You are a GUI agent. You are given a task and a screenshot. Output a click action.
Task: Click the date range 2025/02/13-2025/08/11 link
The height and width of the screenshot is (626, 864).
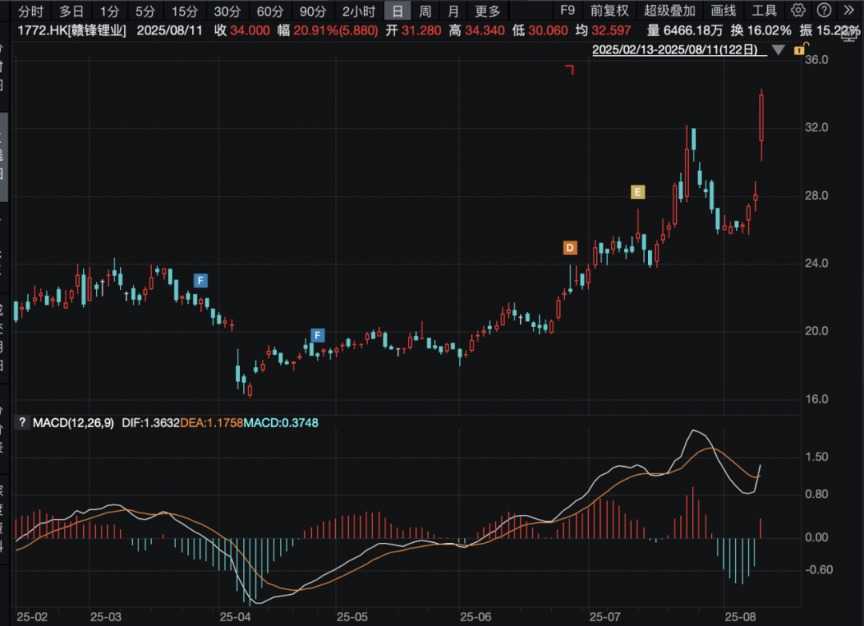676,49
